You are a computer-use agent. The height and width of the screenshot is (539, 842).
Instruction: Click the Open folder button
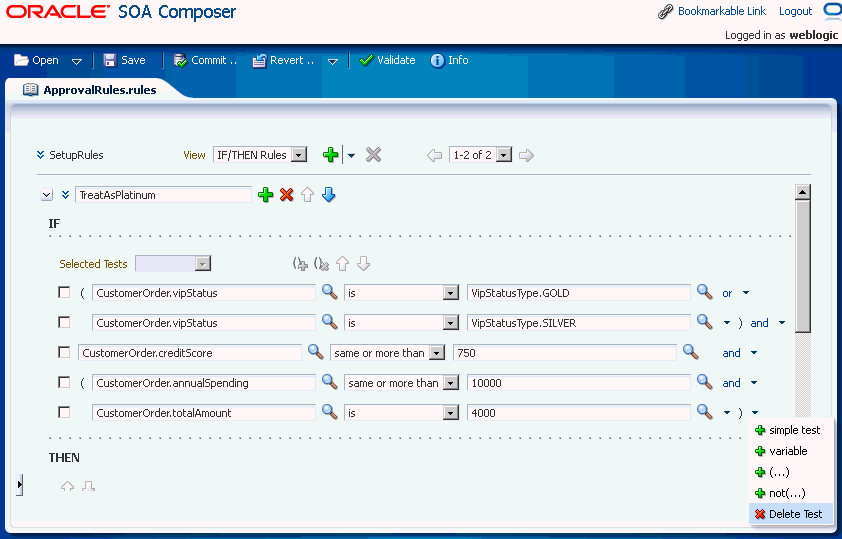(x=37, y=60)
